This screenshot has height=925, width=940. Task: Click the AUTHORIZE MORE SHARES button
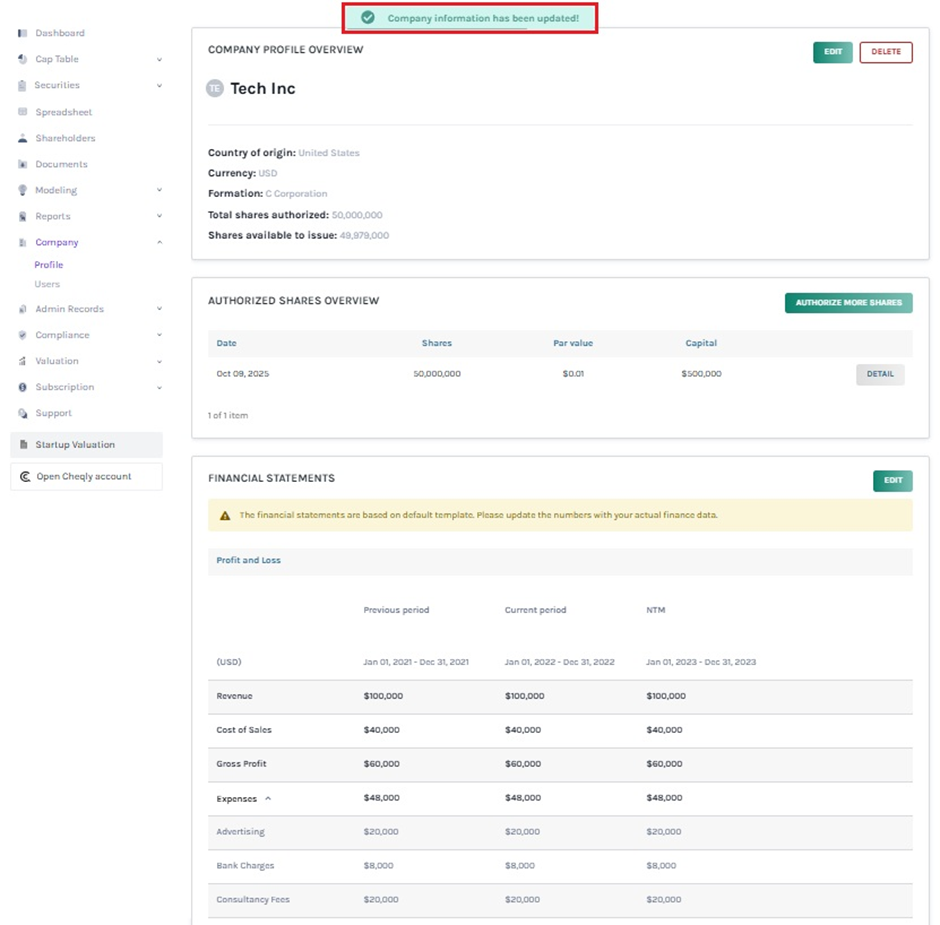848,303
